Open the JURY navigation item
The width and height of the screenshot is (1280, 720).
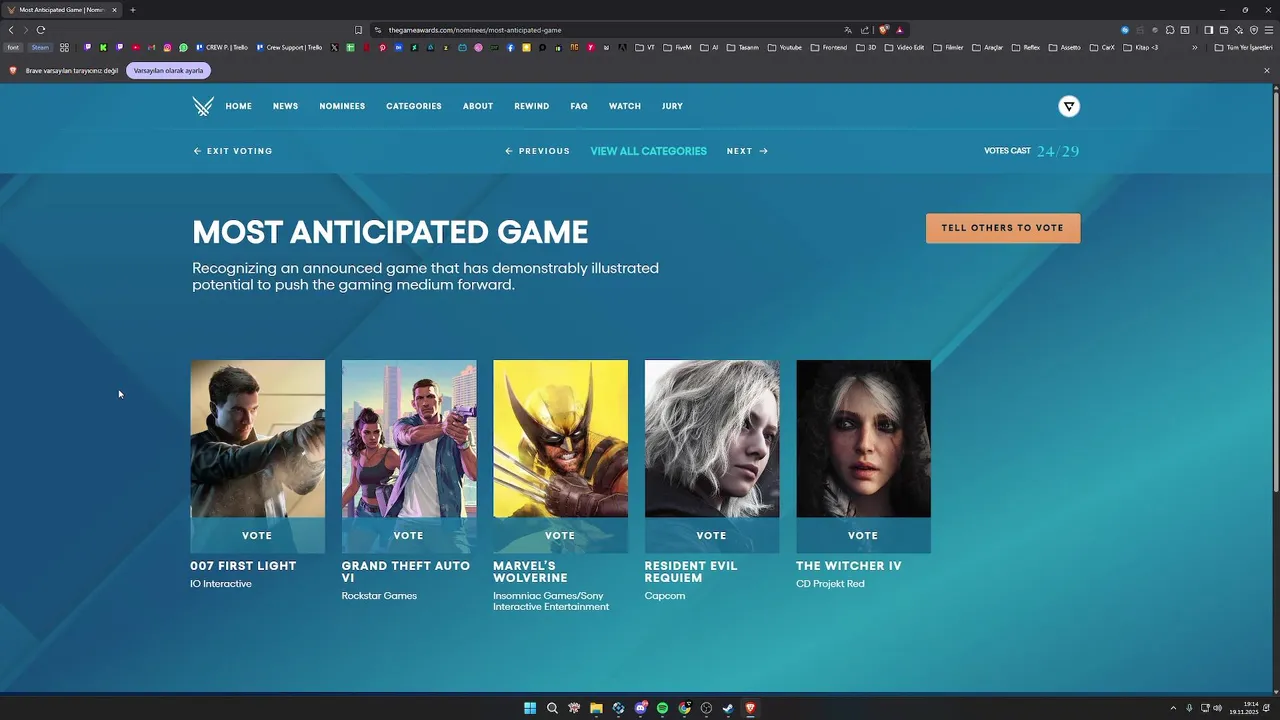point(672,106)
